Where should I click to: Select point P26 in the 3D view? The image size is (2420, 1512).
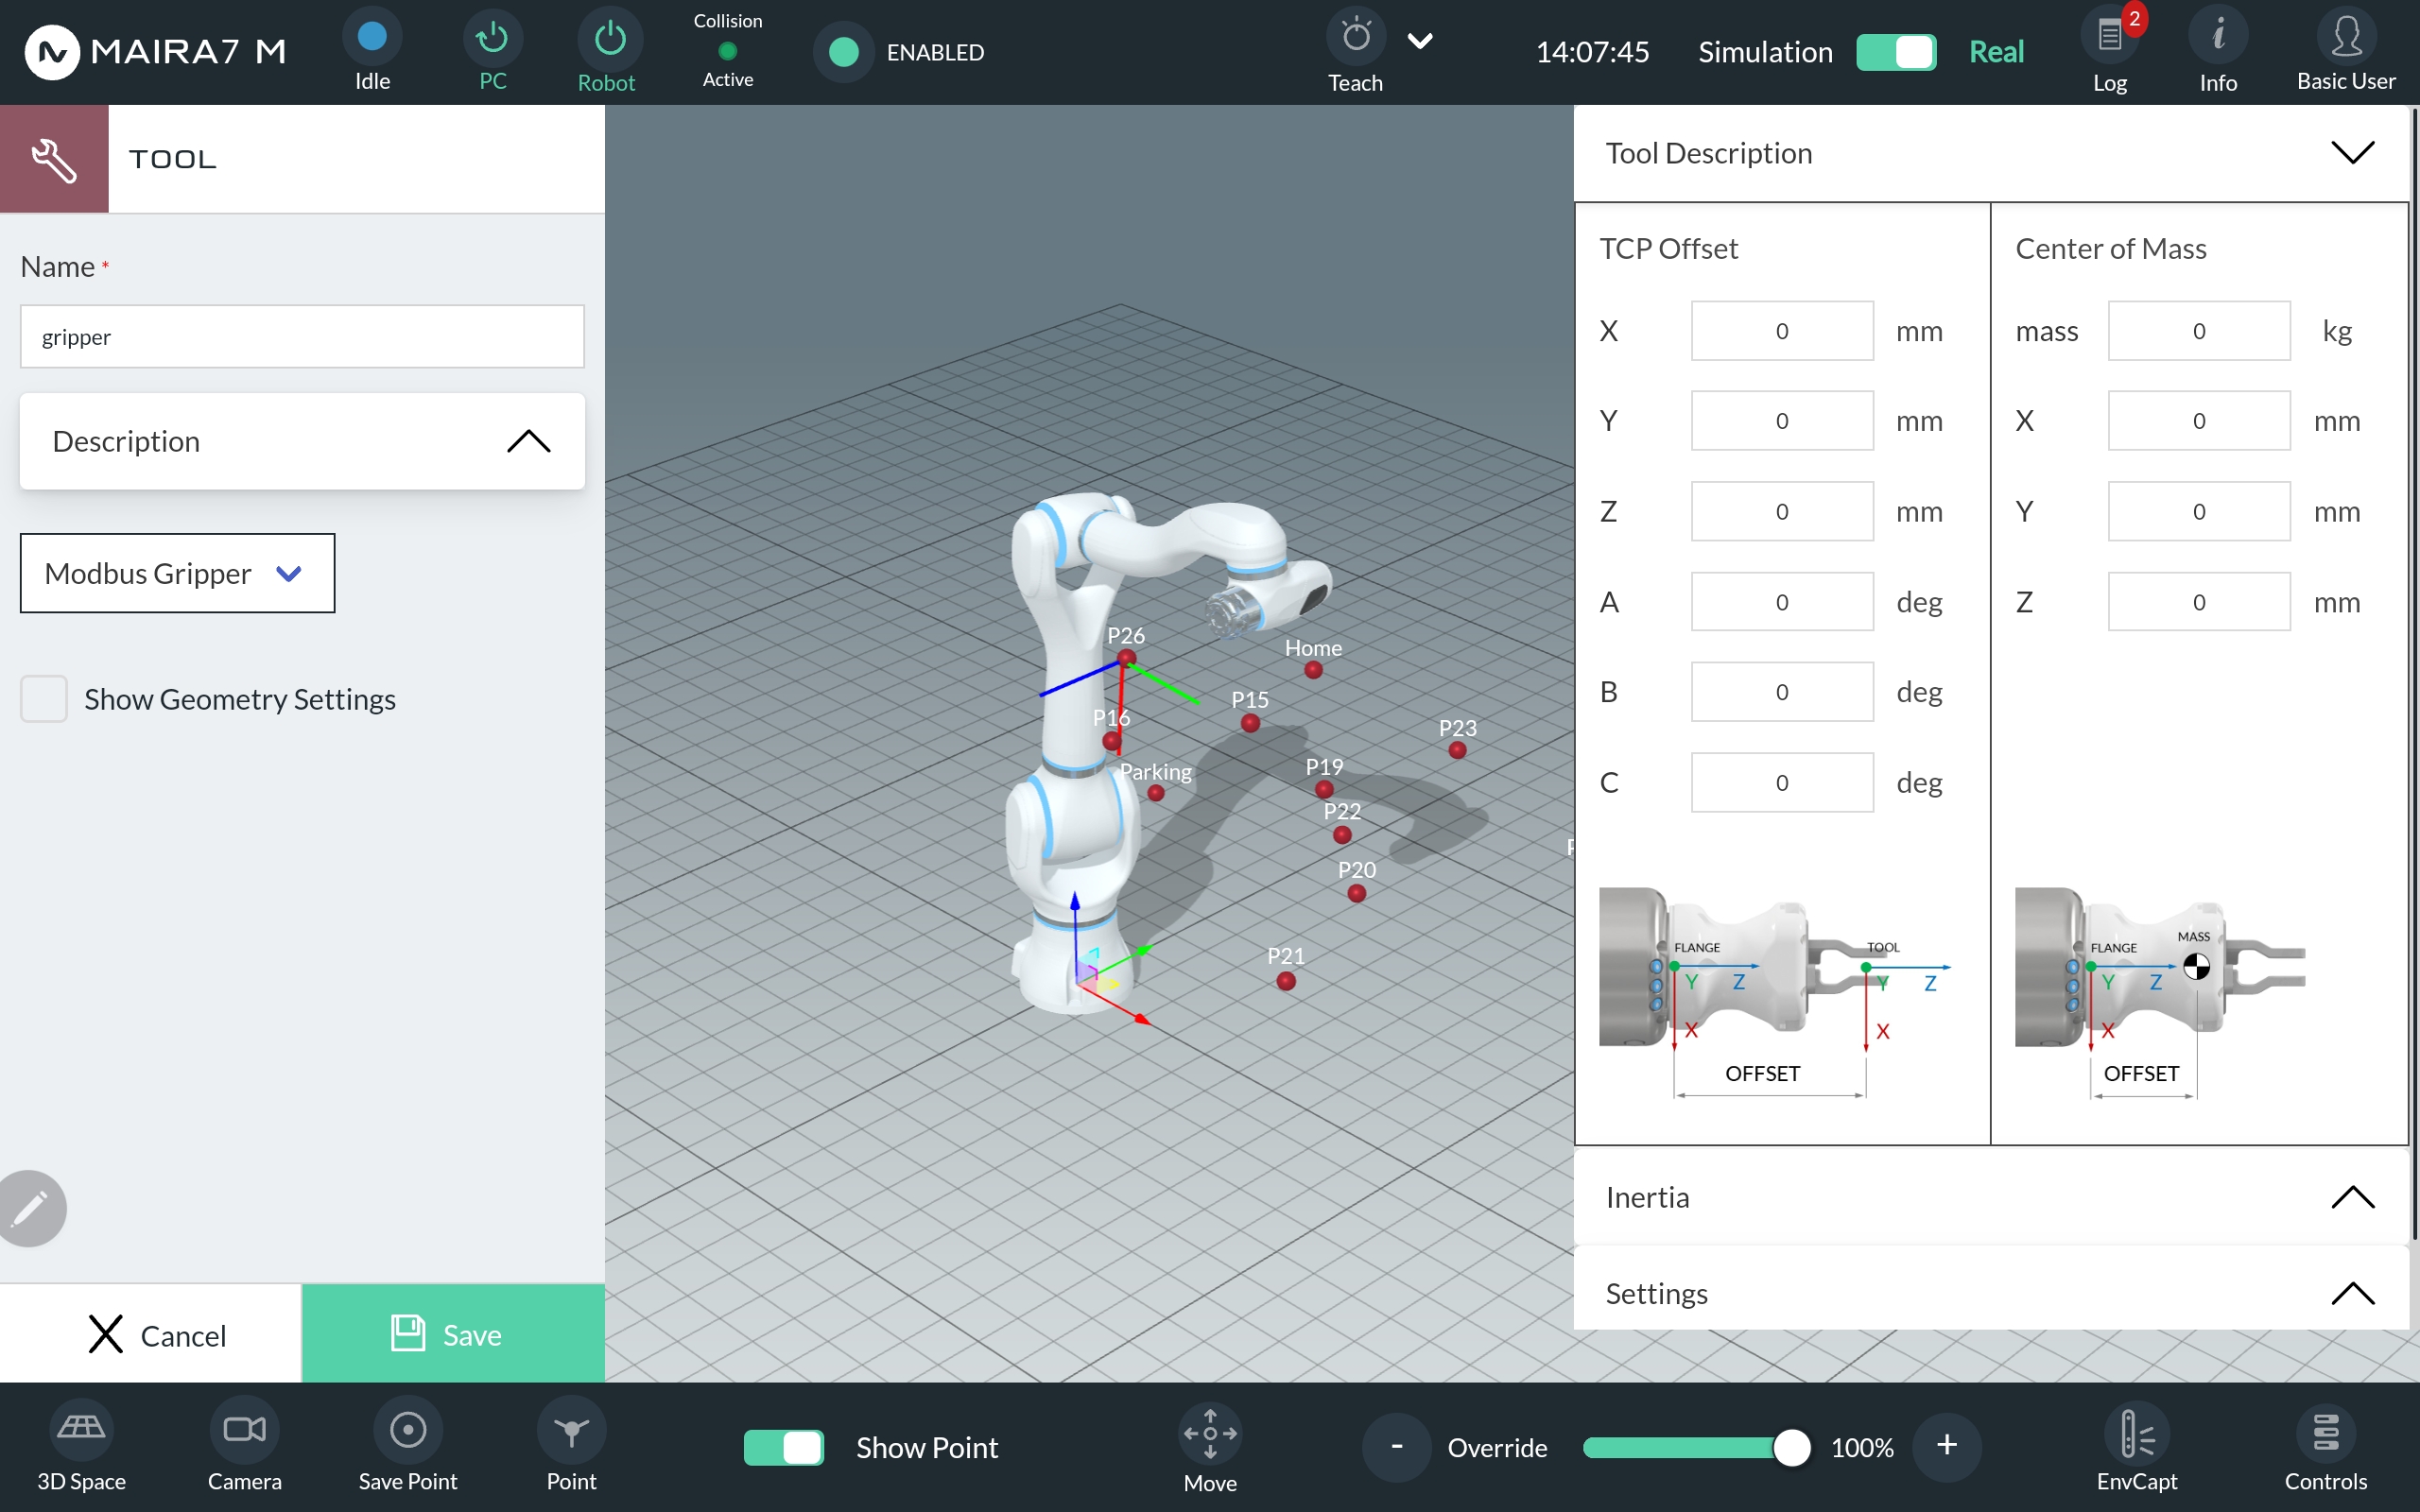(1126, 658)
